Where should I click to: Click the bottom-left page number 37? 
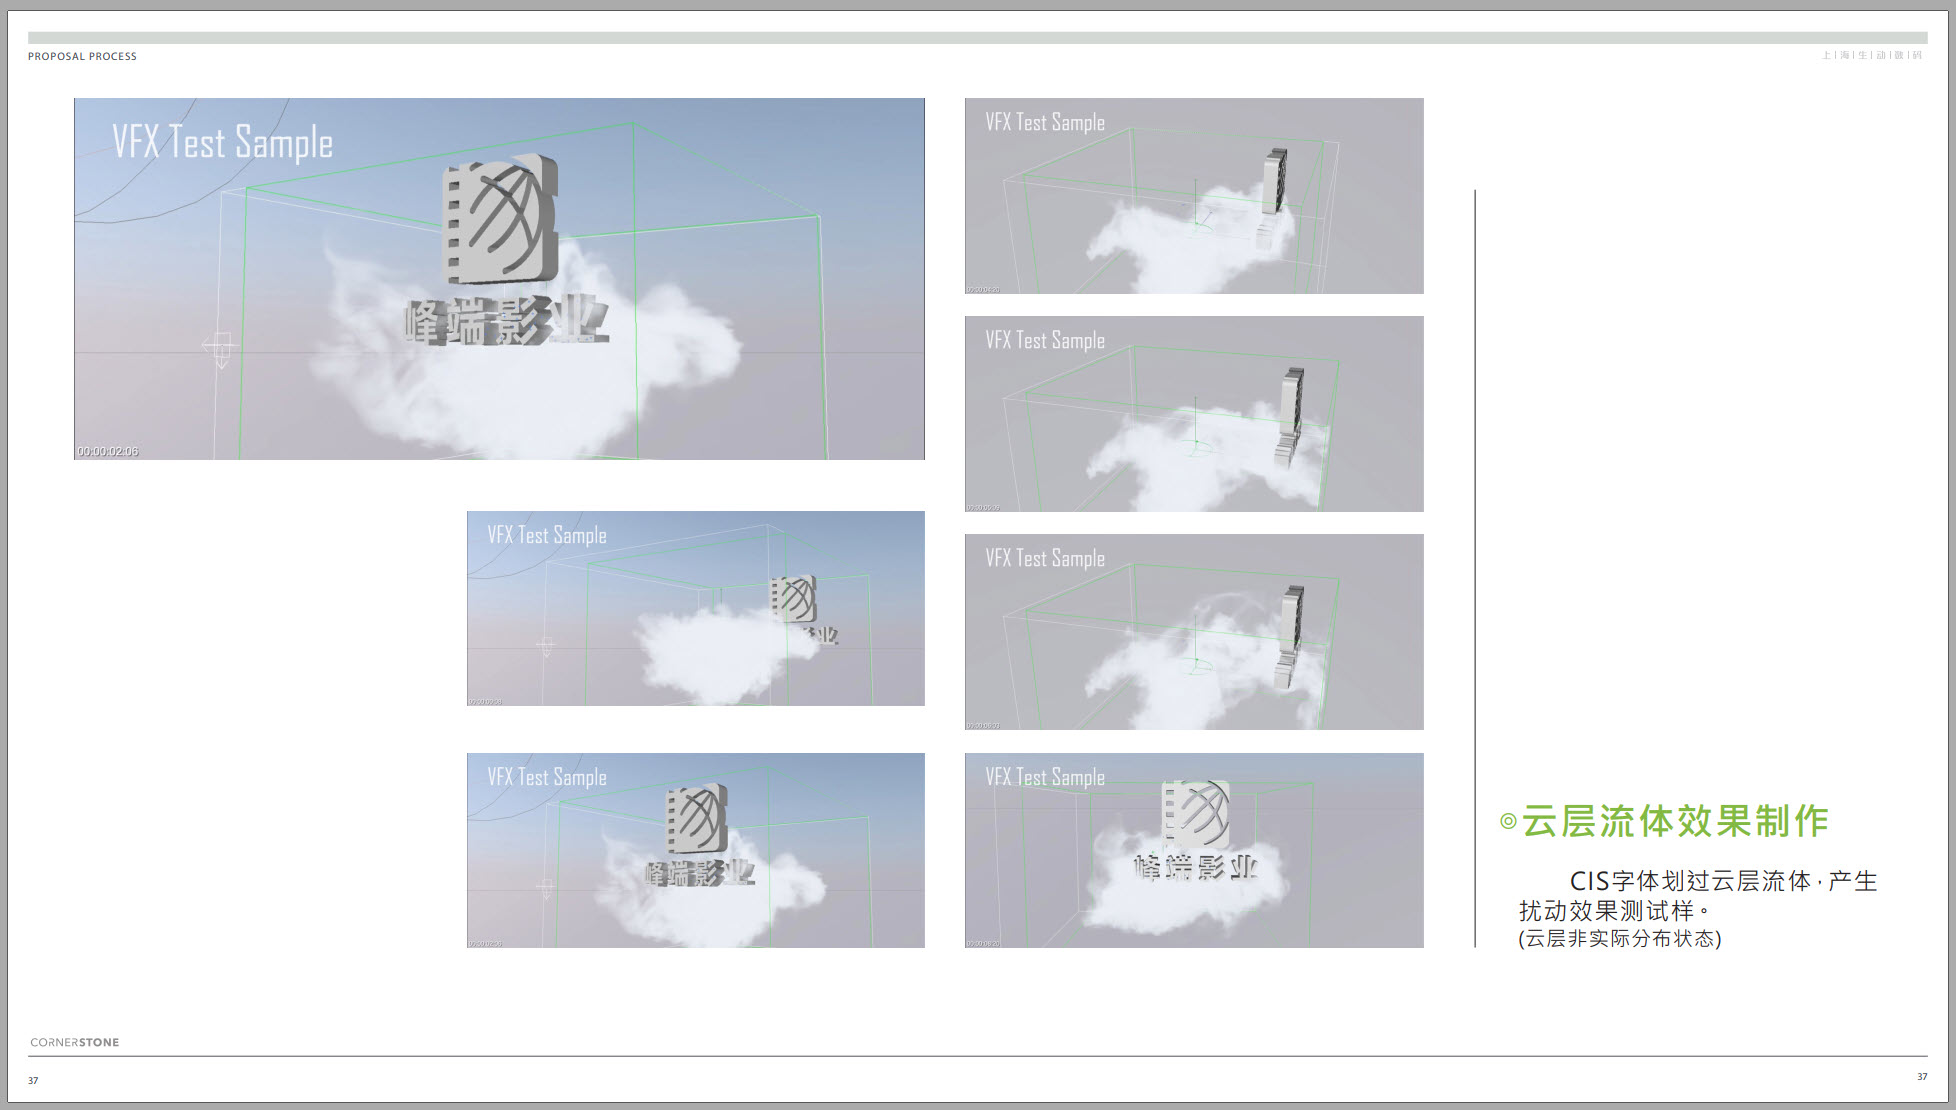click(x=33, y=1081)
